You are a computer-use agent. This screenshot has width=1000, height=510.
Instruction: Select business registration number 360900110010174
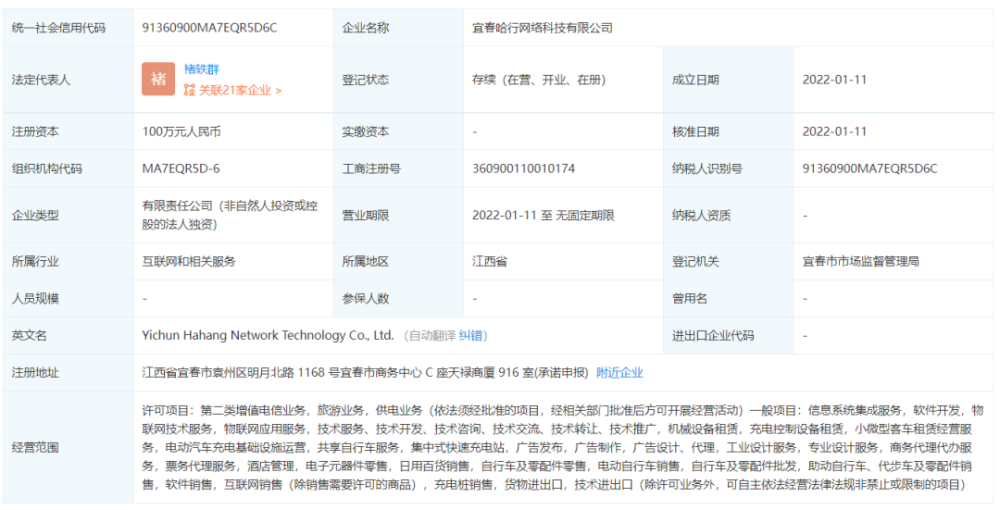click(524, 169)
